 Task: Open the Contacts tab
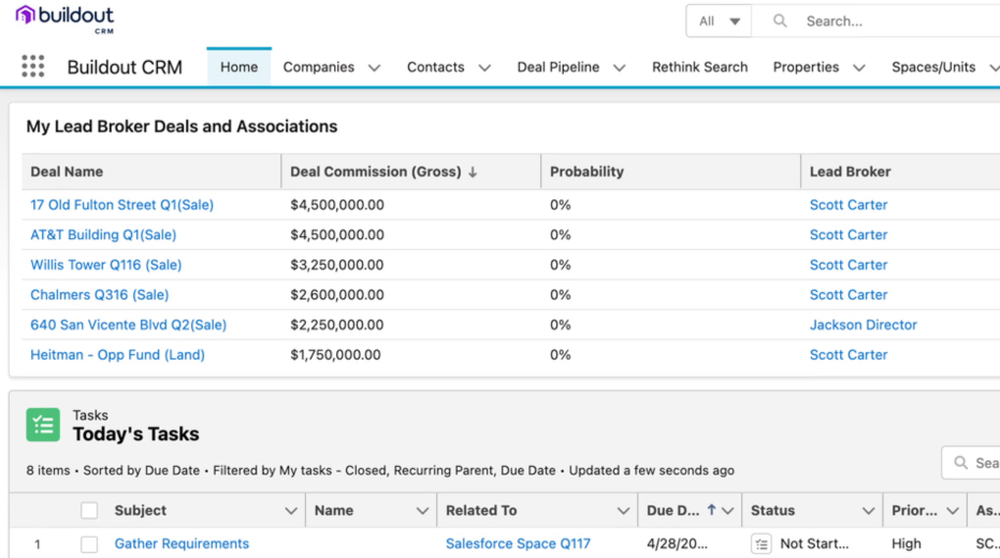click(x=436, y=67)
